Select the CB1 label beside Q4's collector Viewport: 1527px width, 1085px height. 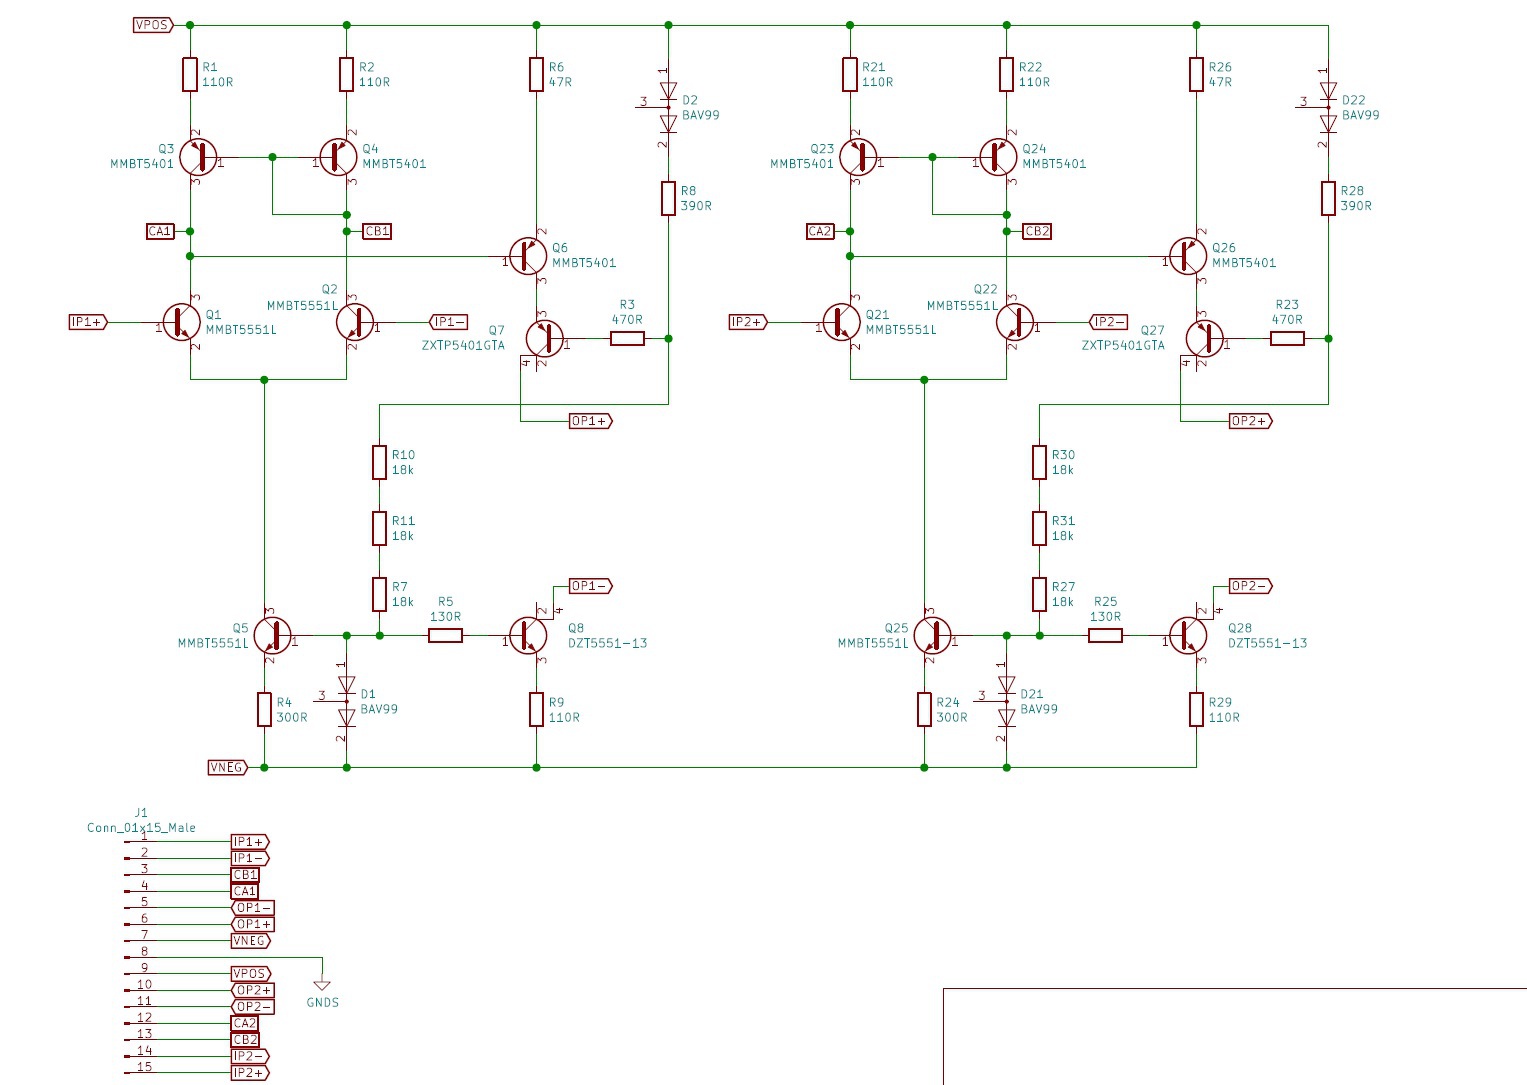point(377,231)
